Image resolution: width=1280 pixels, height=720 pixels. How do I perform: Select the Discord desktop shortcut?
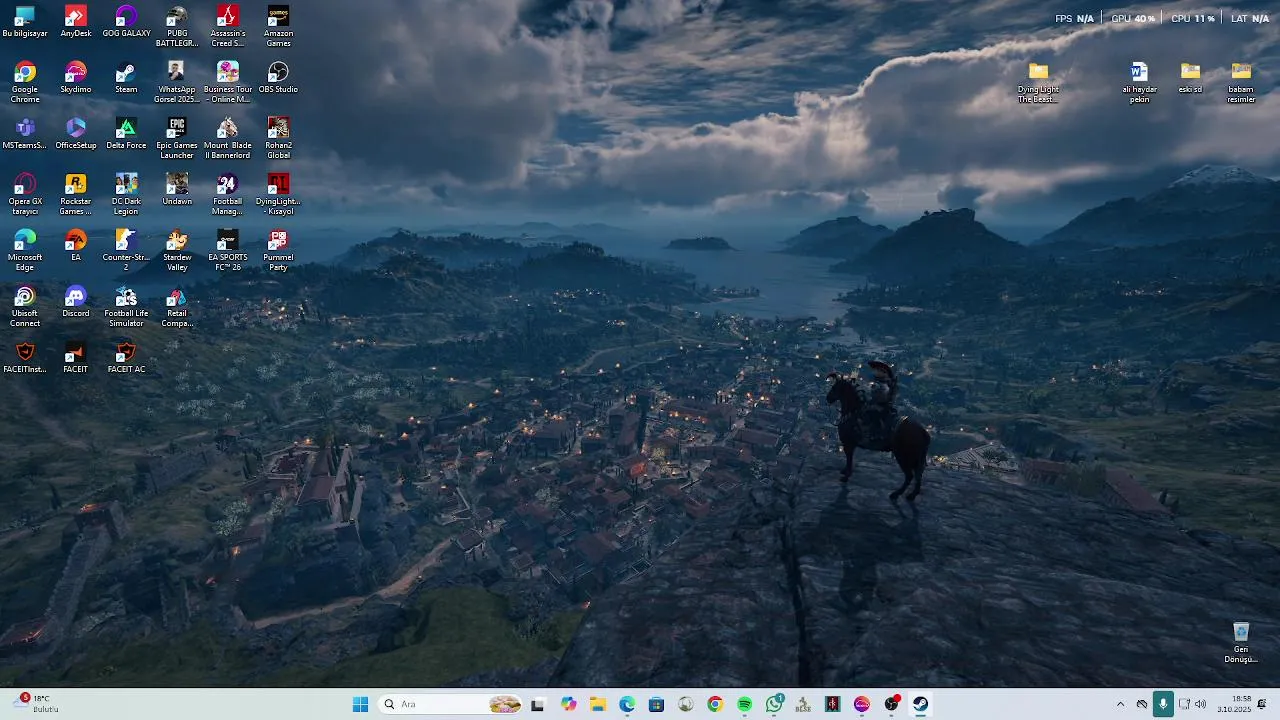click(x=76, y=302)
